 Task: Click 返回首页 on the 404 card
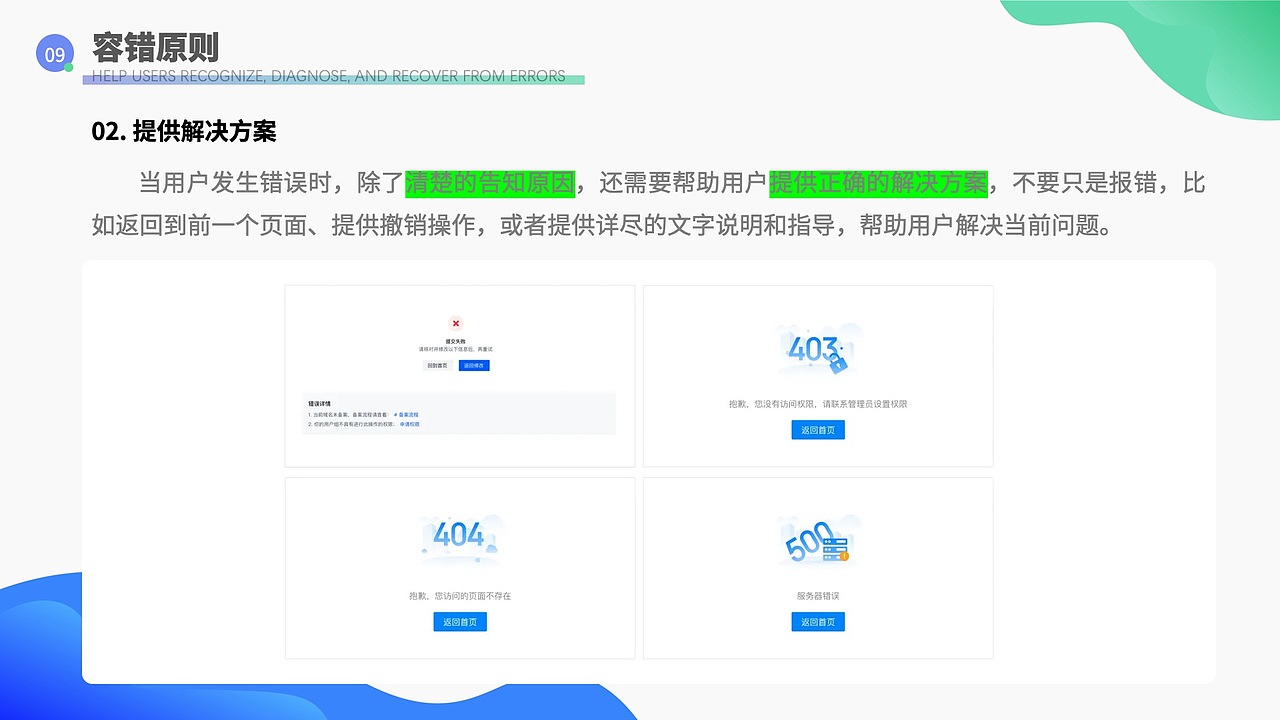460,621
